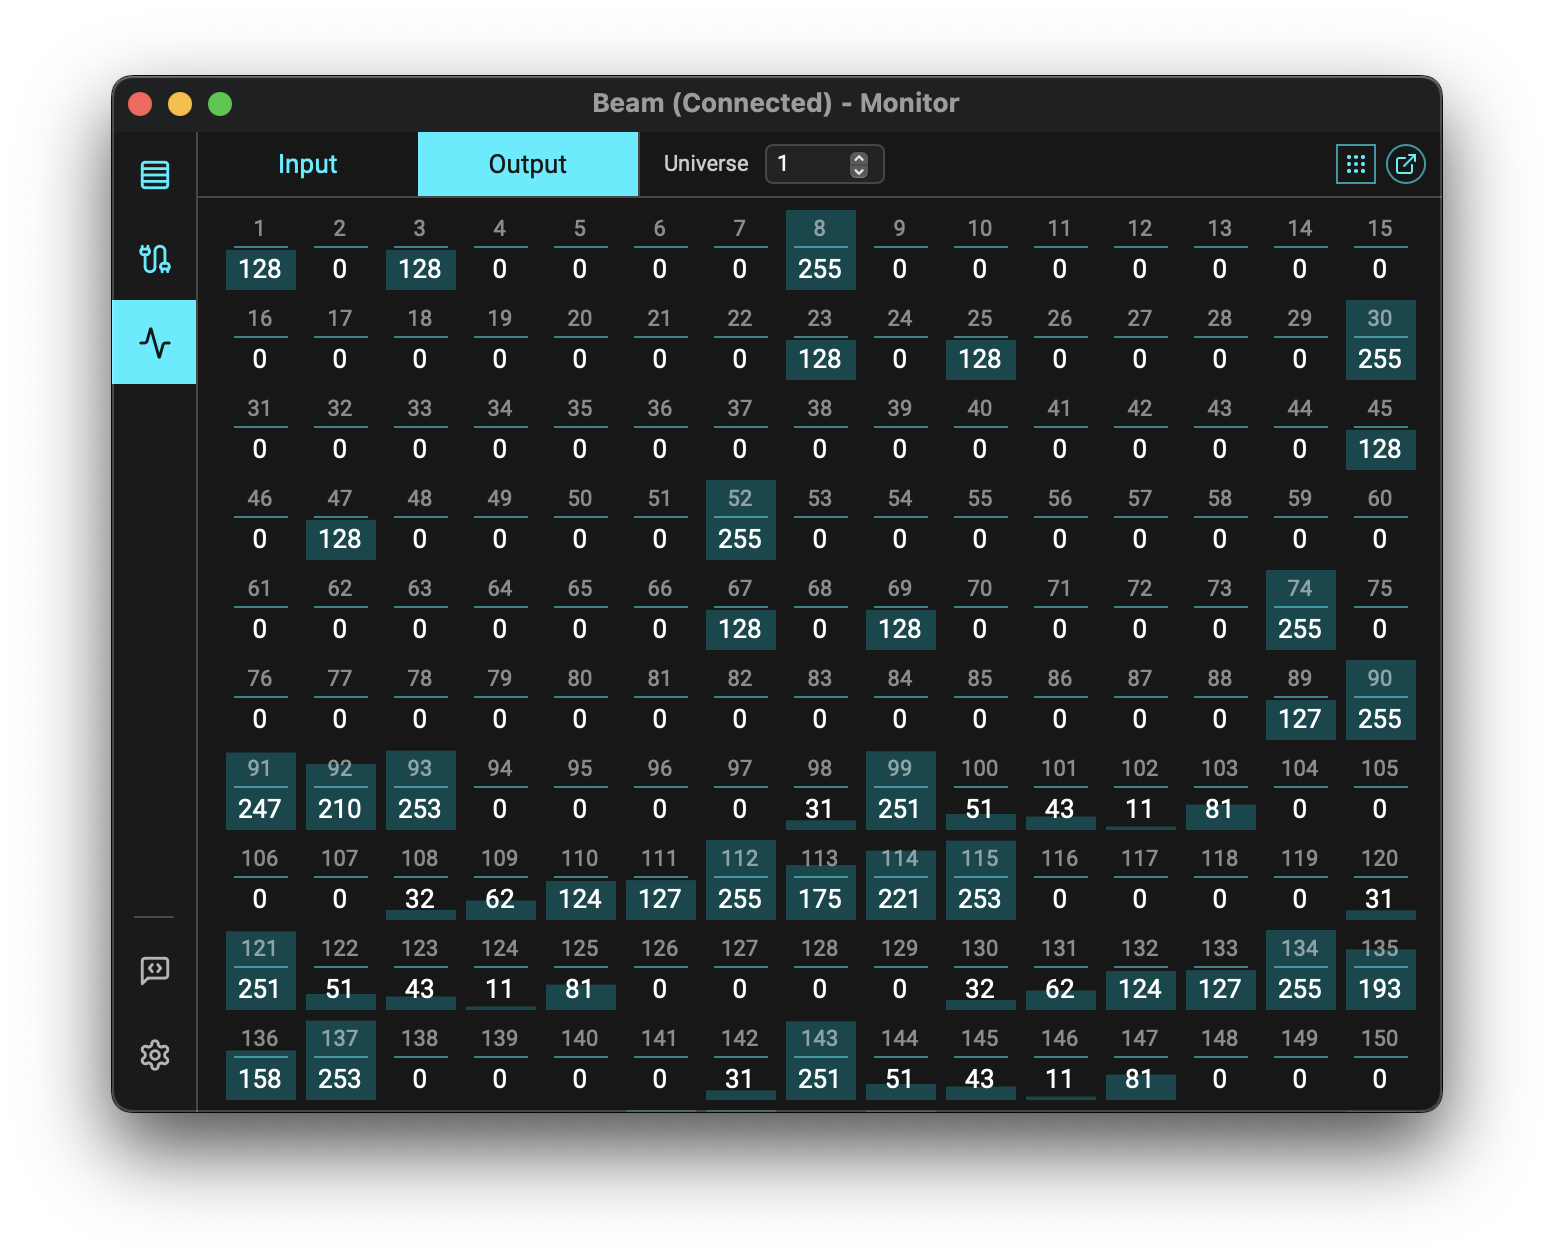The image size is (1554, 1260).
Task: Select channel 133 cell showing 127
Action: 1220,970
